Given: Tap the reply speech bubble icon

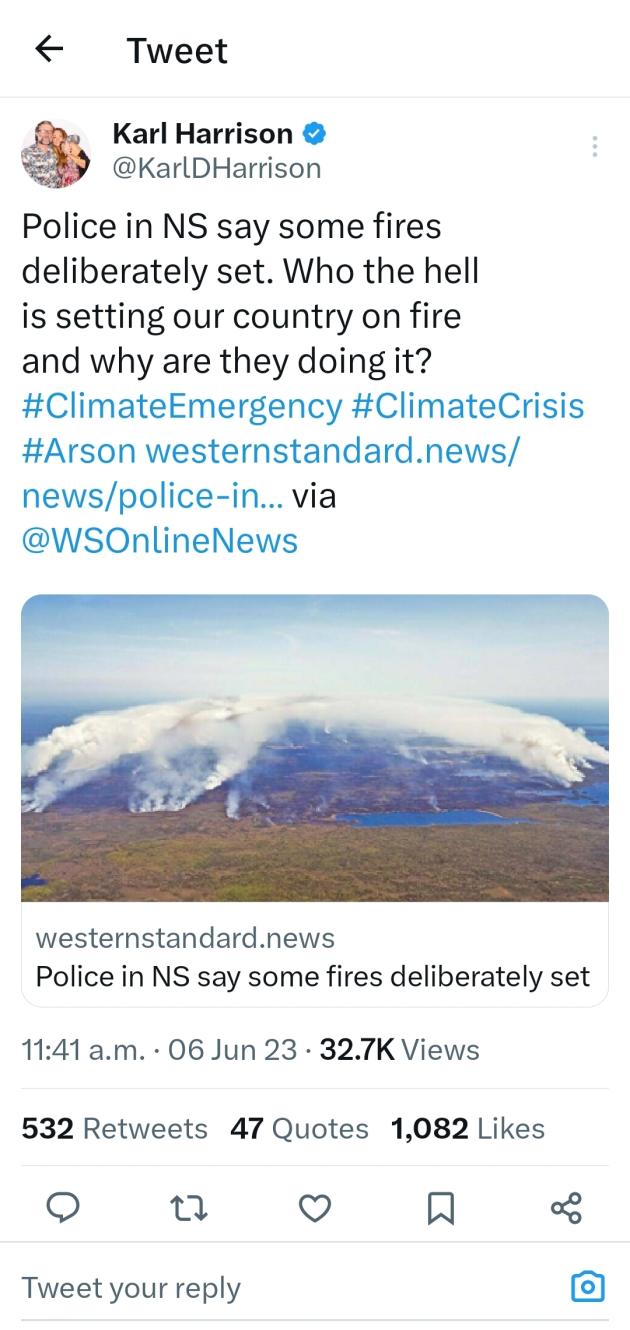Looking at the screenshot, I should pyautogui.click(x=64, y=1208).
